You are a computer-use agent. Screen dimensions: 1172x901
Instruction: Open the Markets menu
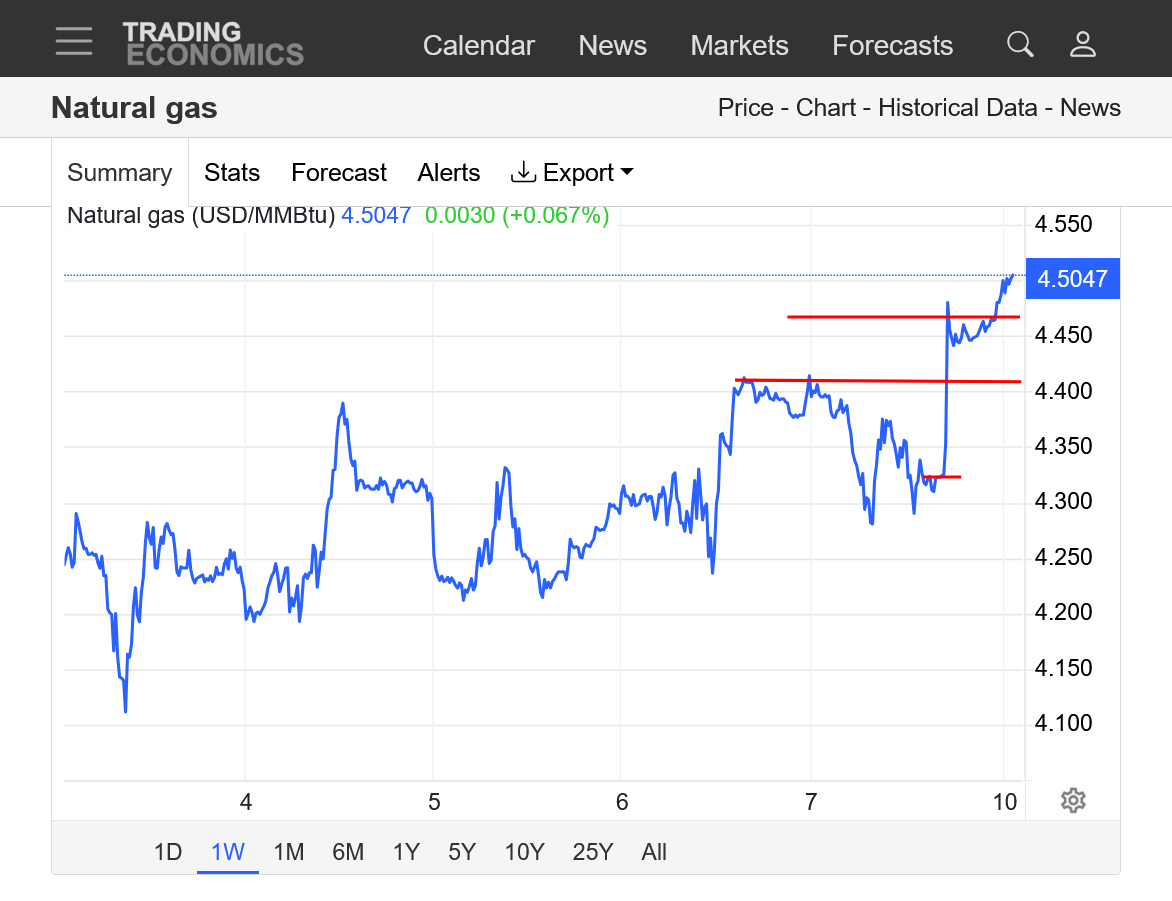pos(739,46)
